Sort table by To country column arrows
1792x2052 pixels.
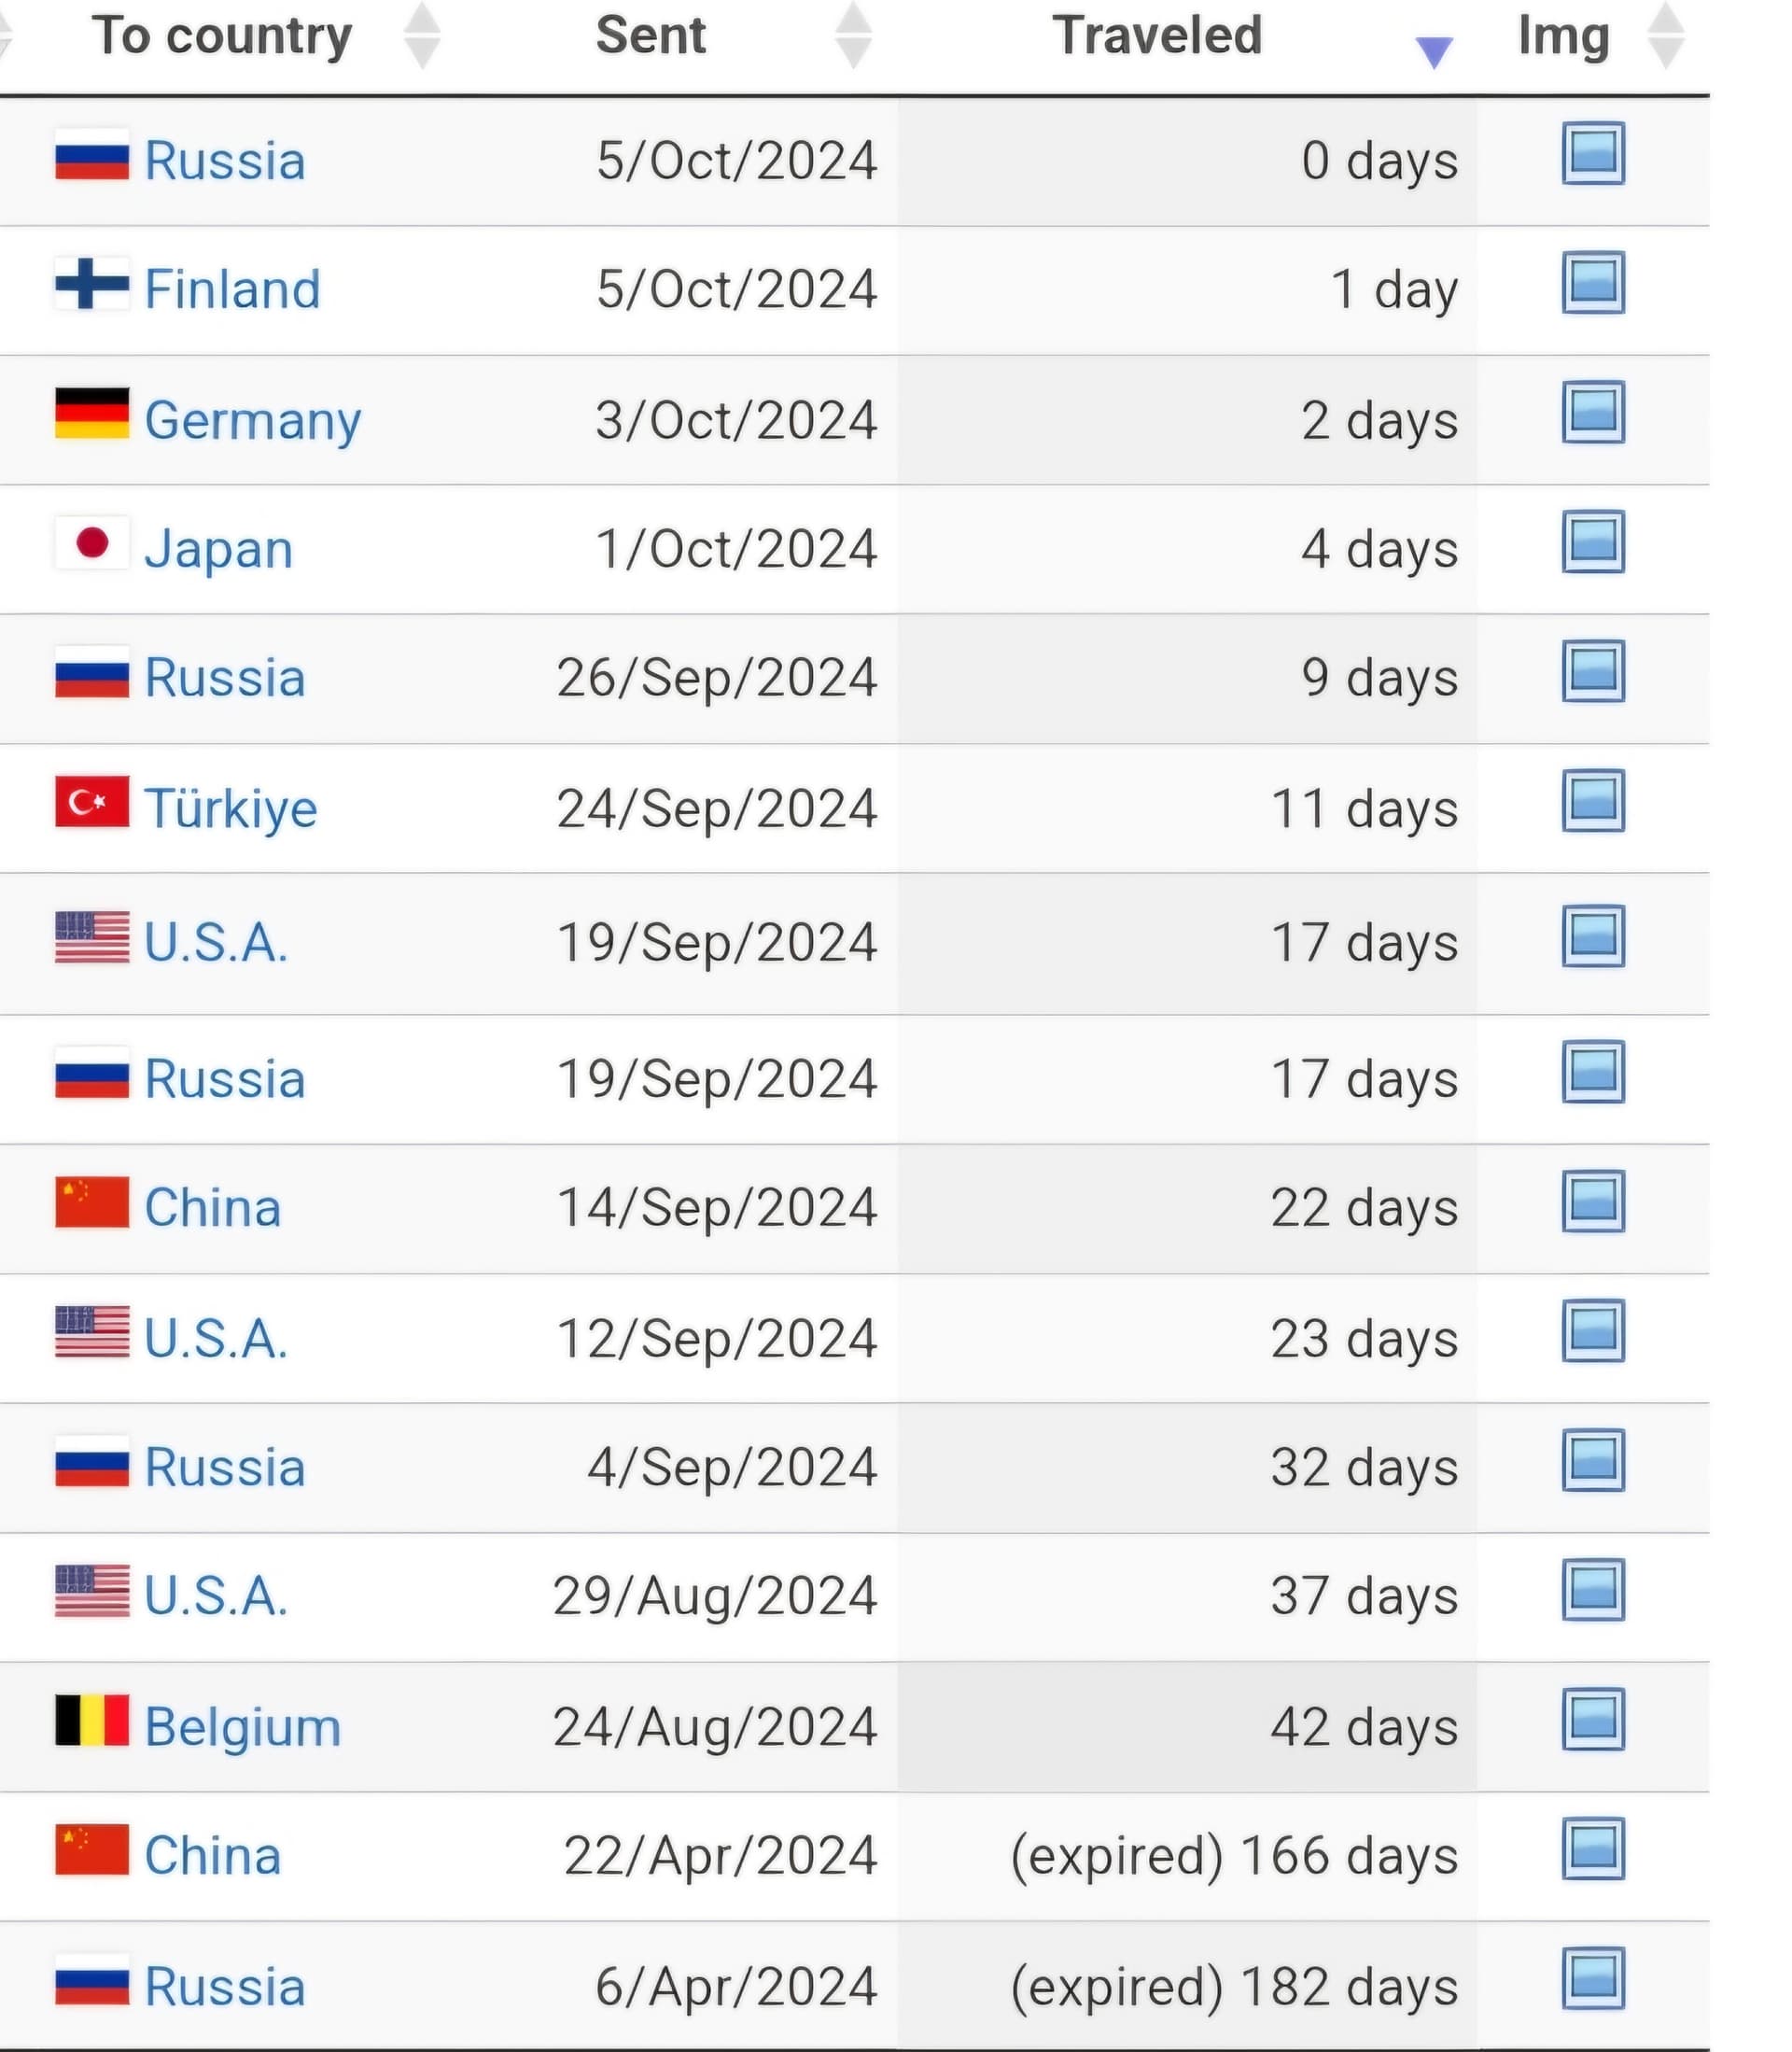[422, 37]
